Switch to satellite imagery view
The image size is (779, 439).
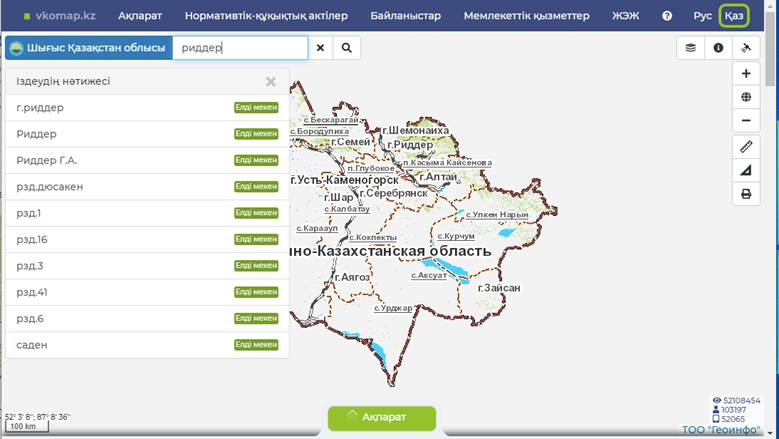746,48
